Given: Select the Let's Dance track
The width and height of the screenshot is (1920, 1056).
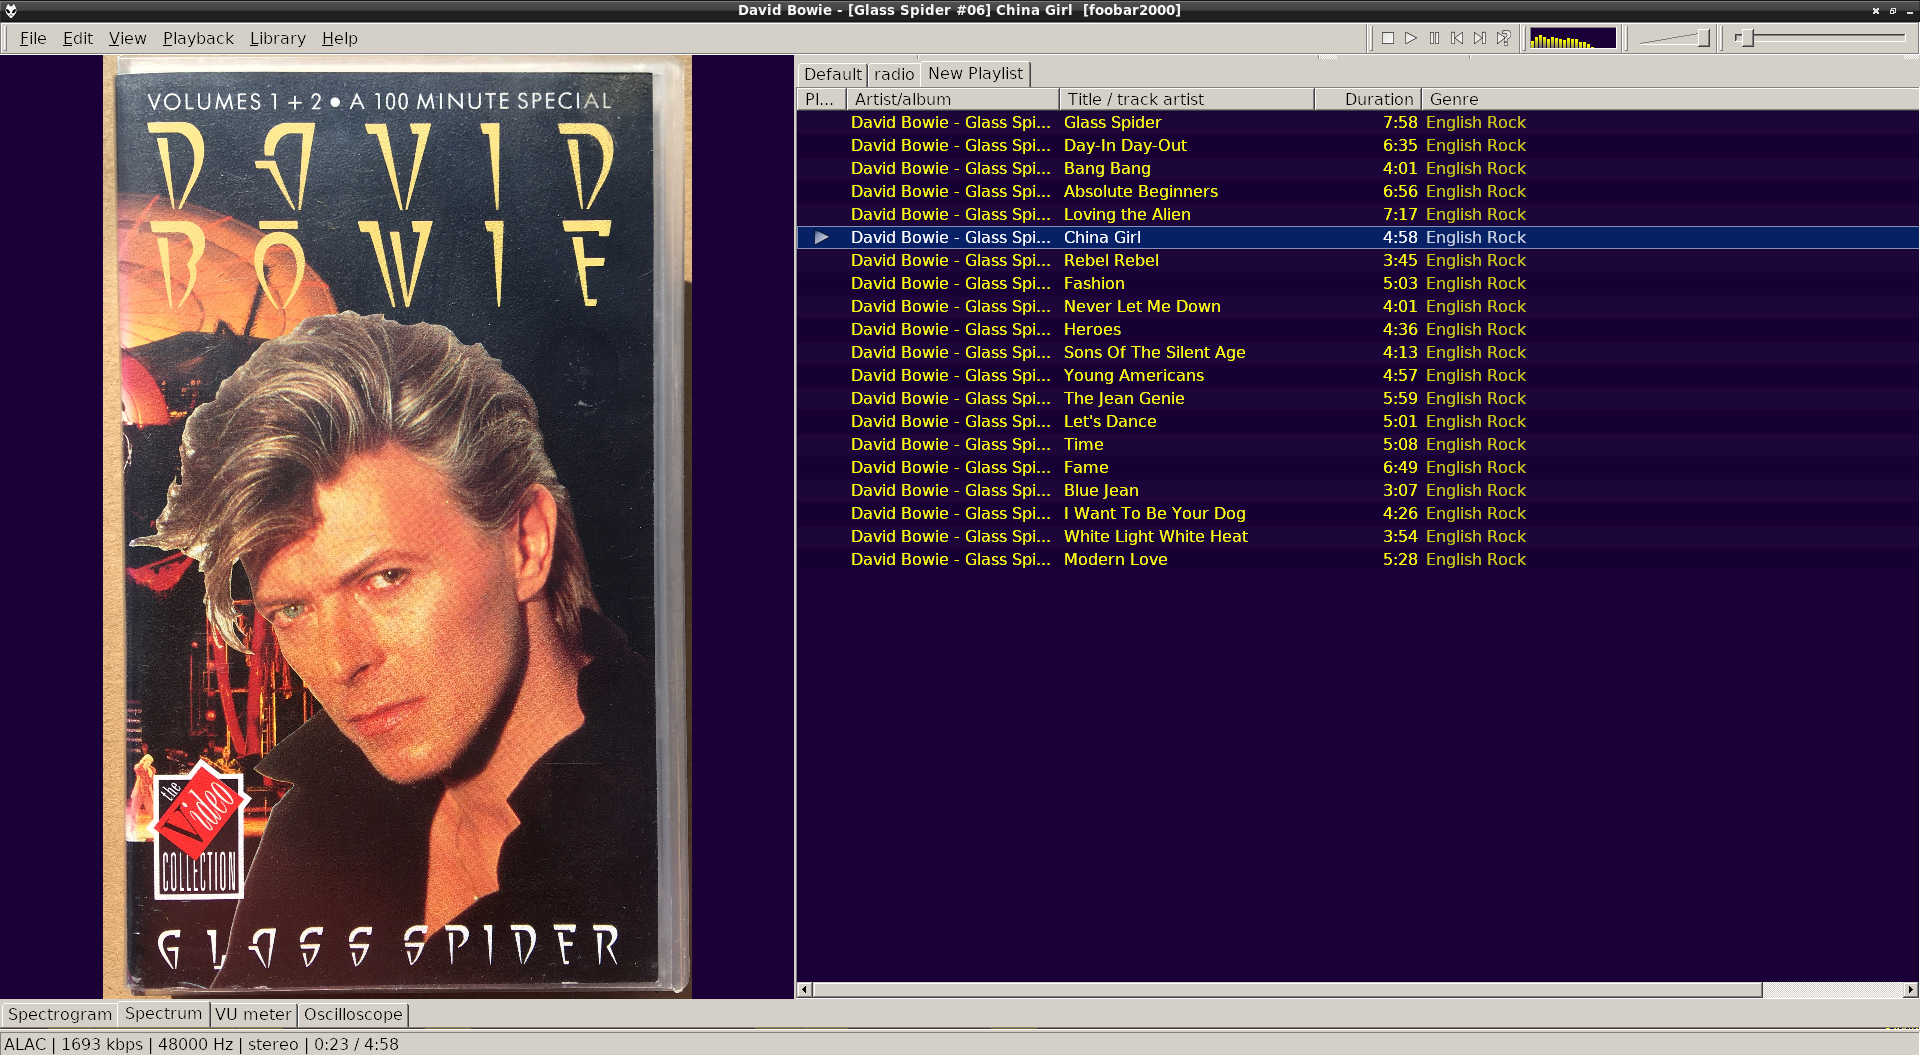Looking at the screenshot, I should point(1110,421).
